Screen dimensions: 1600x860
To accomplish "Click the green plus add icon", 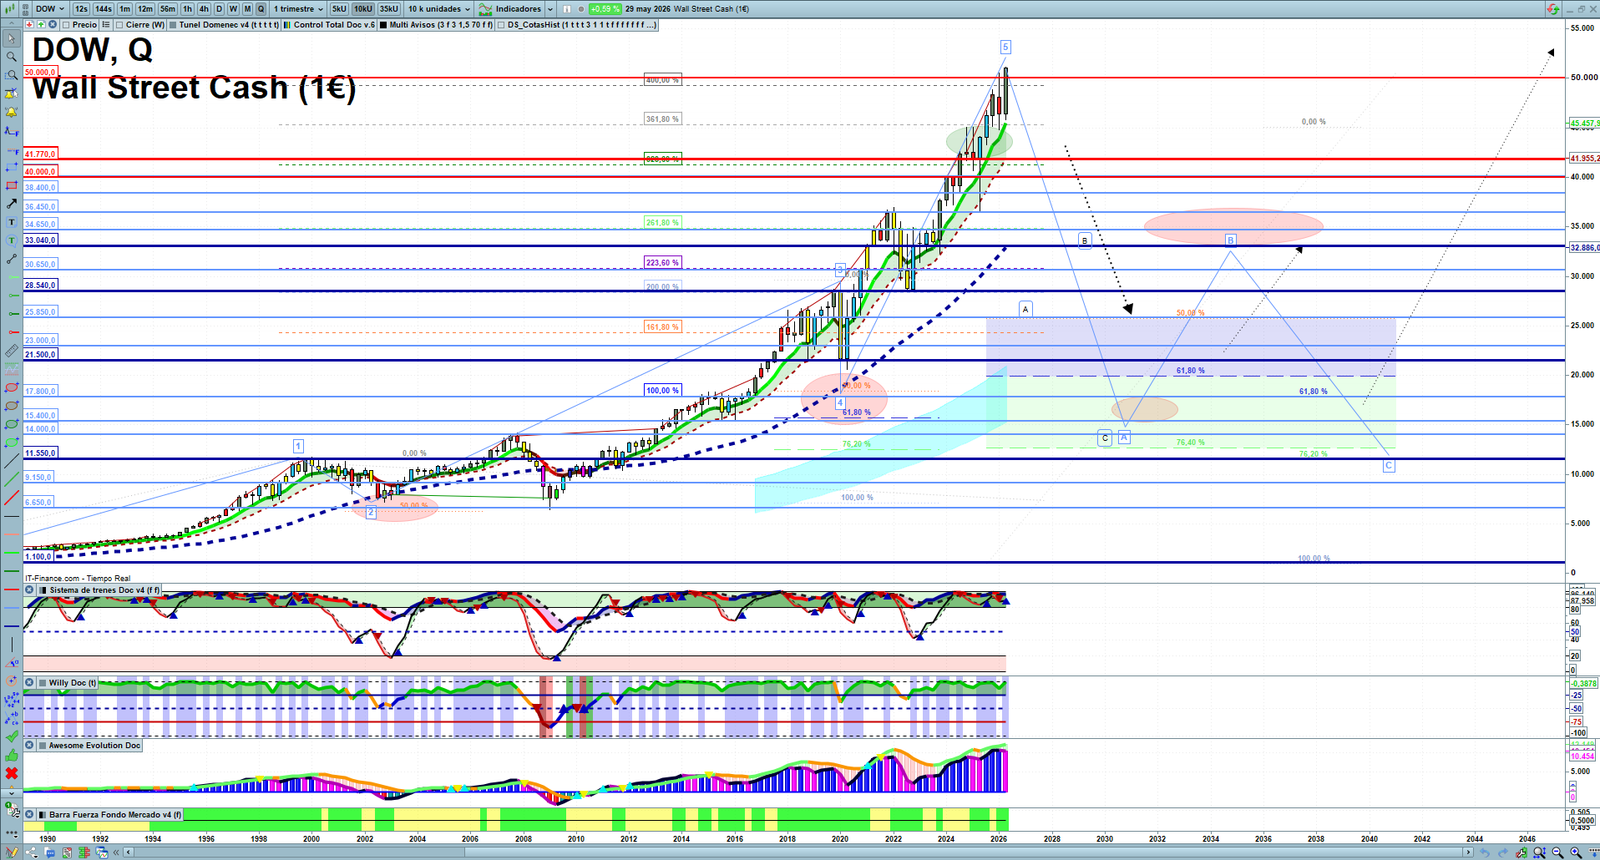I will pyautogui.click(x=41, y=24).
